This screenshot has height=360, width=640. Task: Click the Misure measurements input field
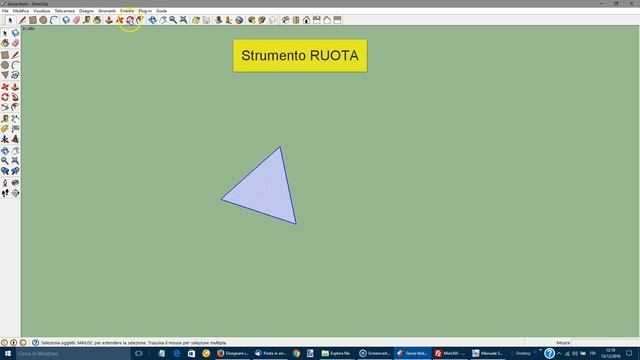click(605, 342)
